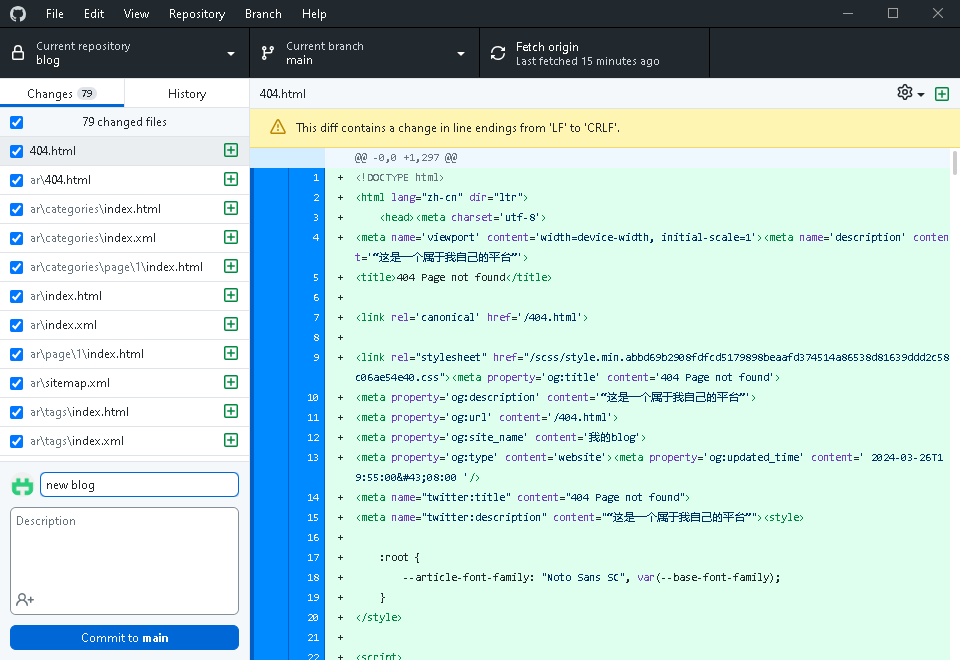Viewport: 960px width, 660px height.
Task: Open the diff settings gear icon
Action: 905,93
